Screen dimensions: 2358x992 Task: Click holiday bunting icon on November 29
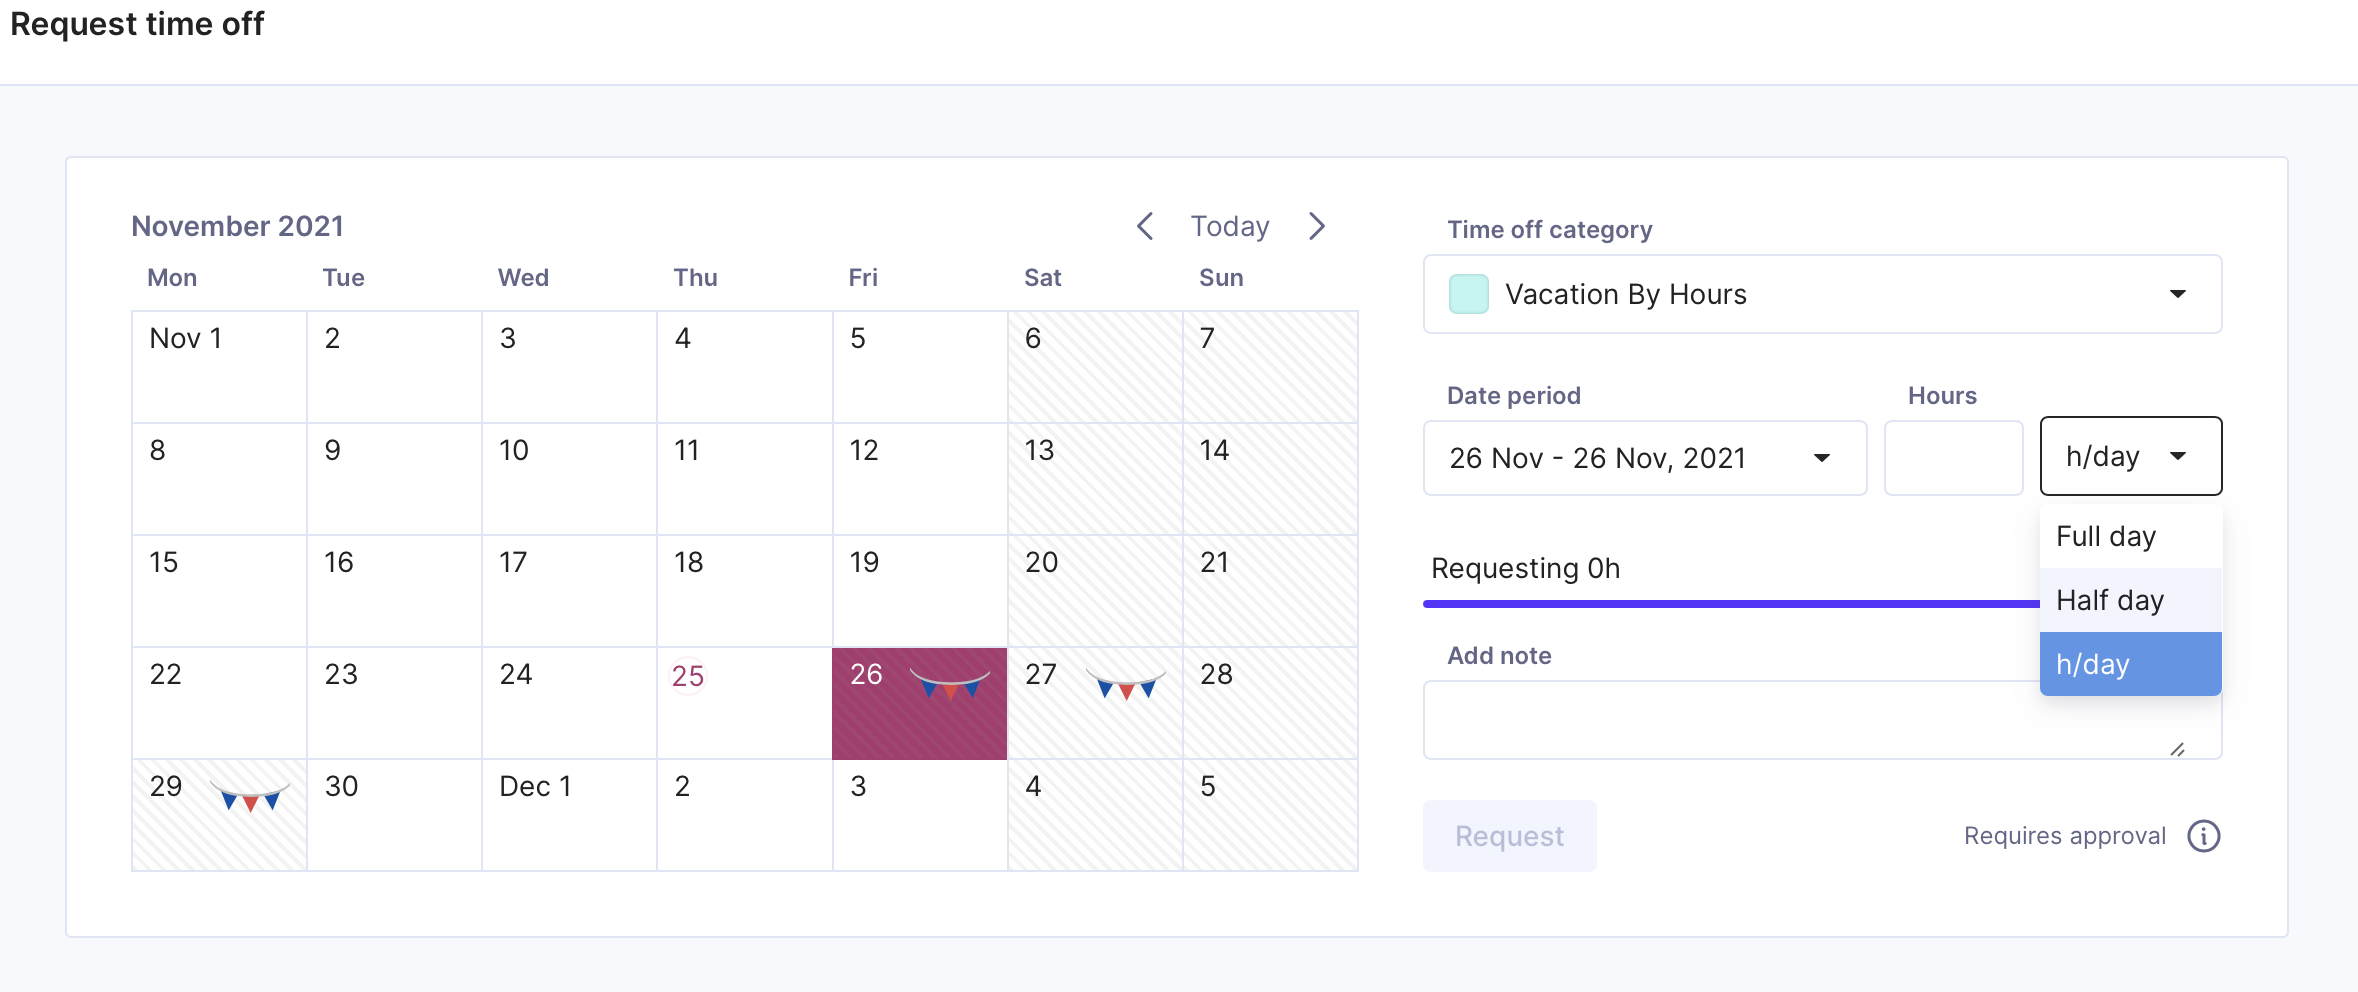251,794
